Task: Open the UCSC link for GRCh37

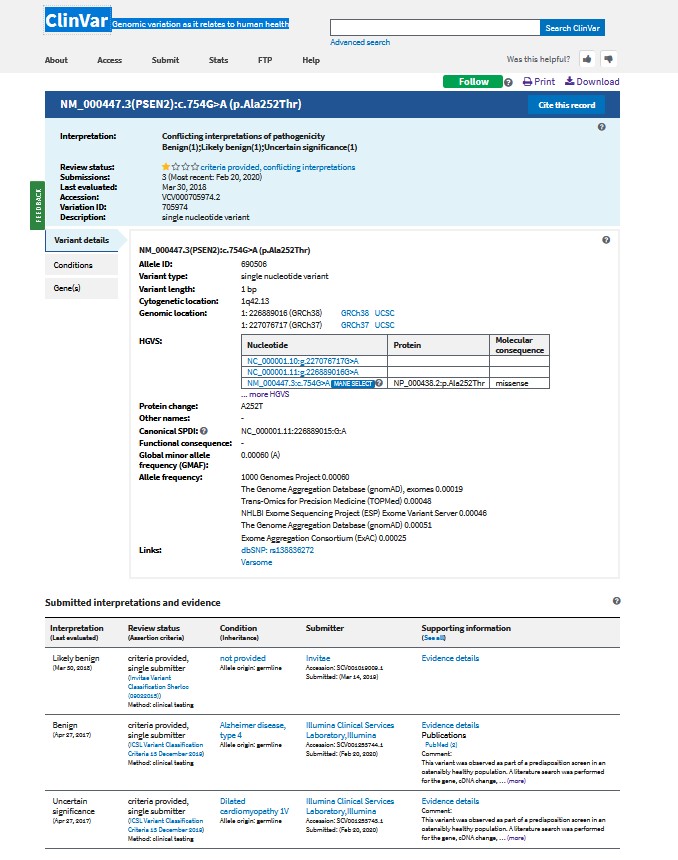Action: point(385,325)
